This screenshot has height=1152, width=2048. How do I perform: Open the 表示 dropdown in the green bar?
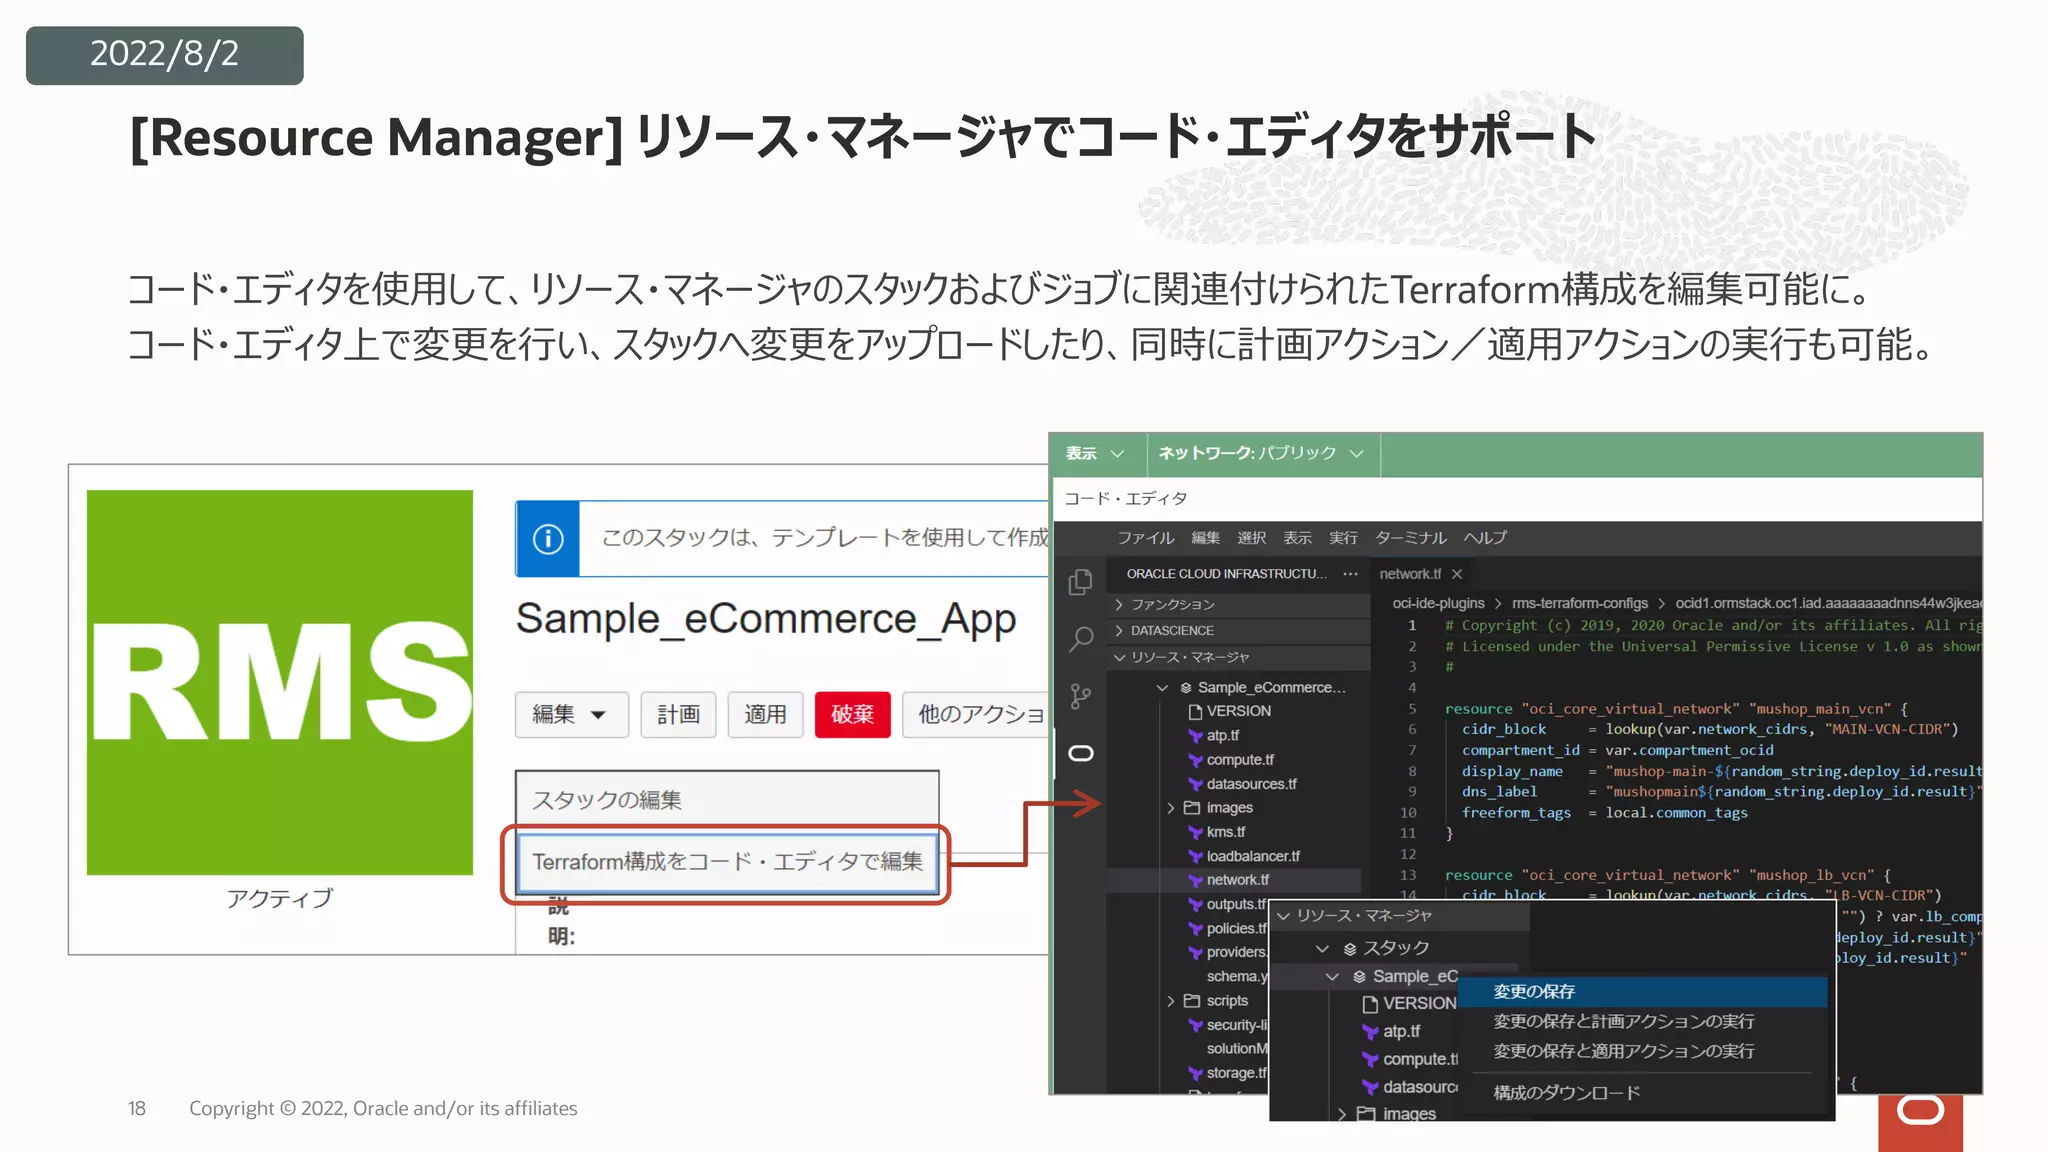[x=1095, y=454]
